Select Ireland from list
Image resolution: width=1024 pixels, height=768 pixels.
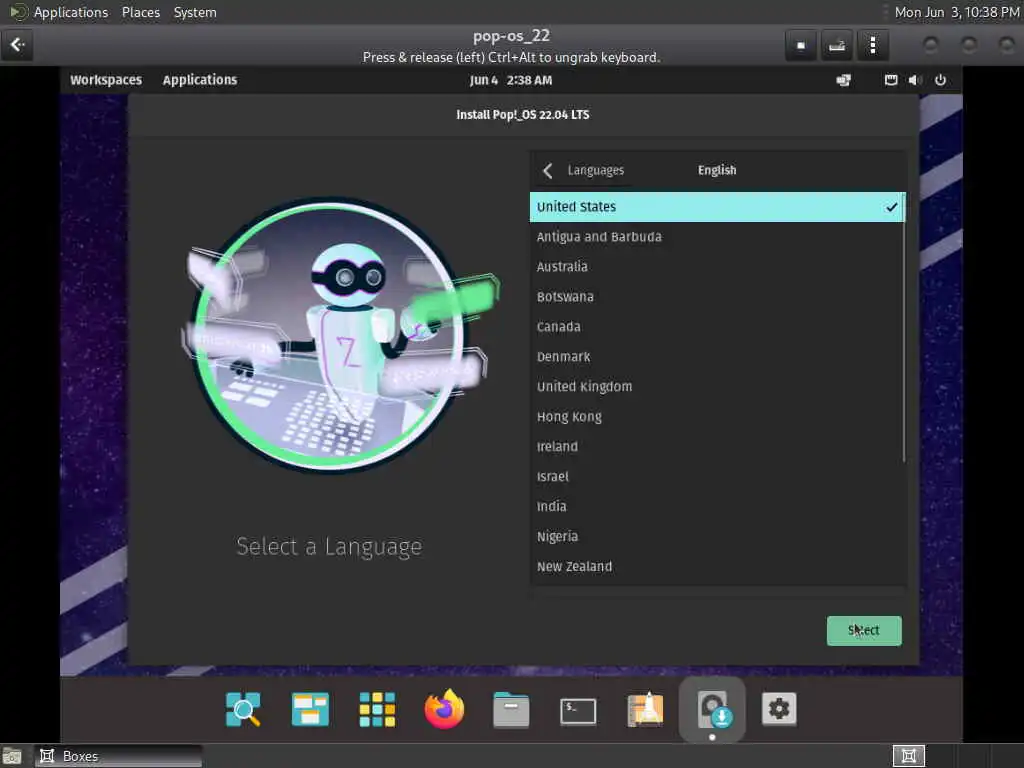click(x=717, y=447)
